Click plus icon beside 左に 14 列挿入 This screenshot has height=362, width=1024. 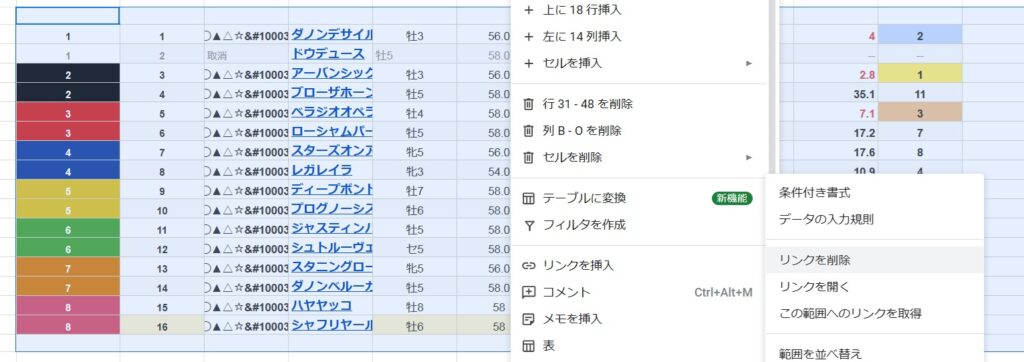tap(529, 37)
